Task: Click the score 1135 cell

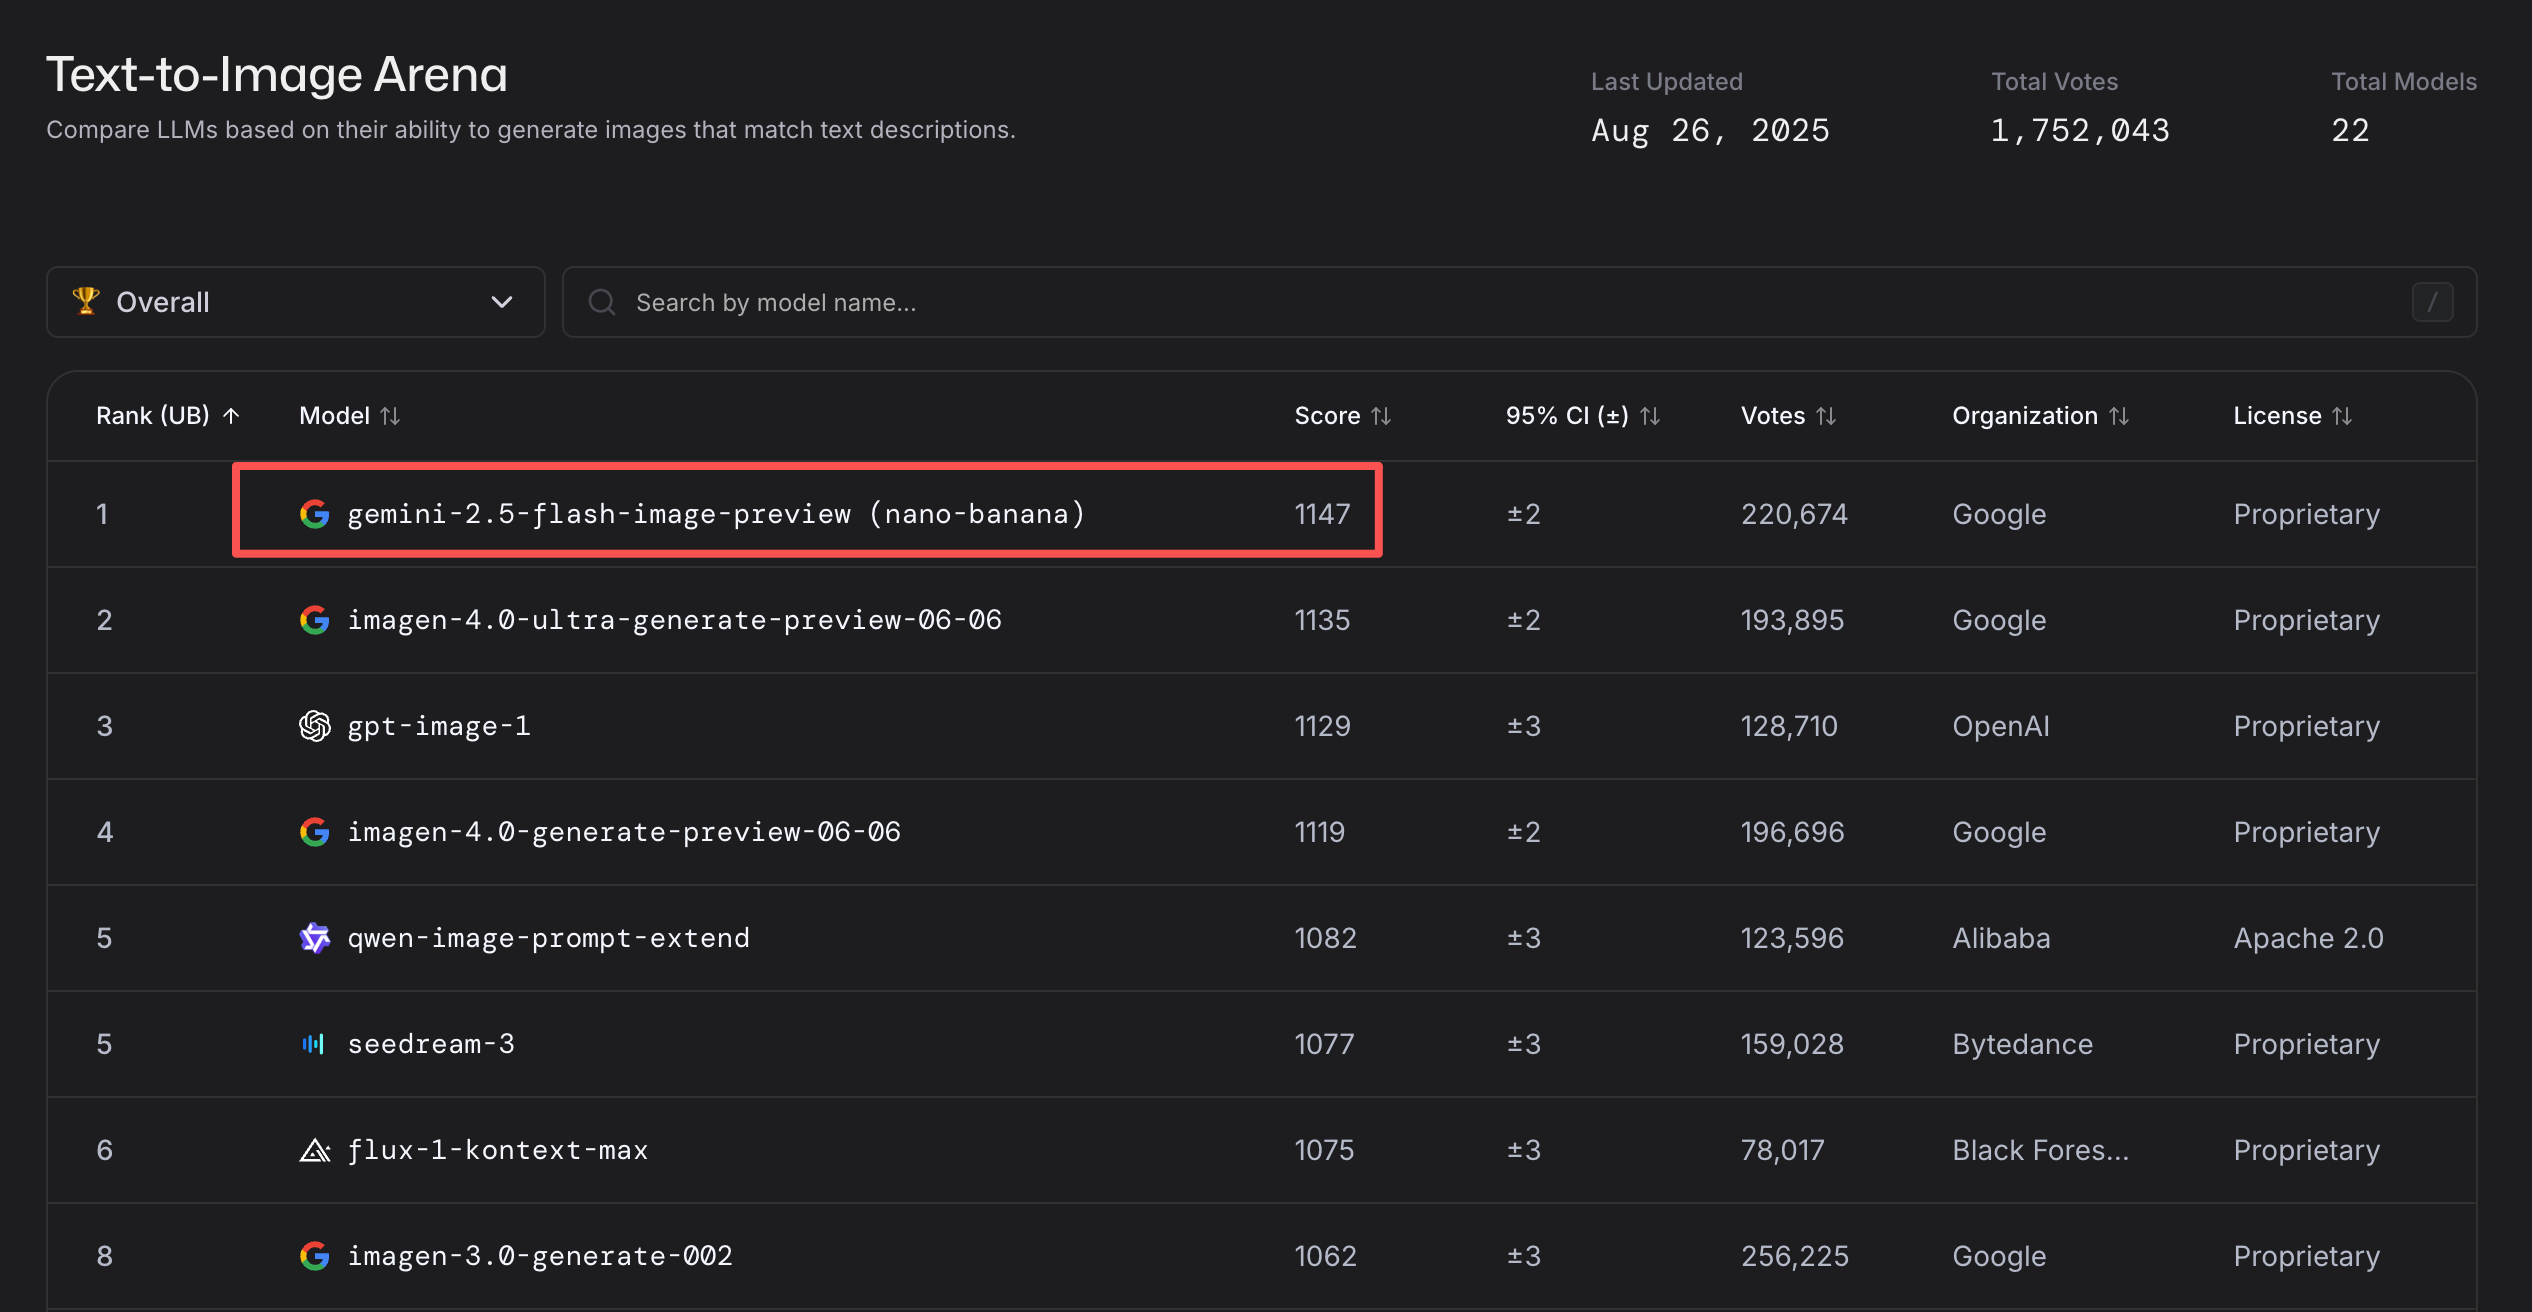Action: coord(1322,620)
